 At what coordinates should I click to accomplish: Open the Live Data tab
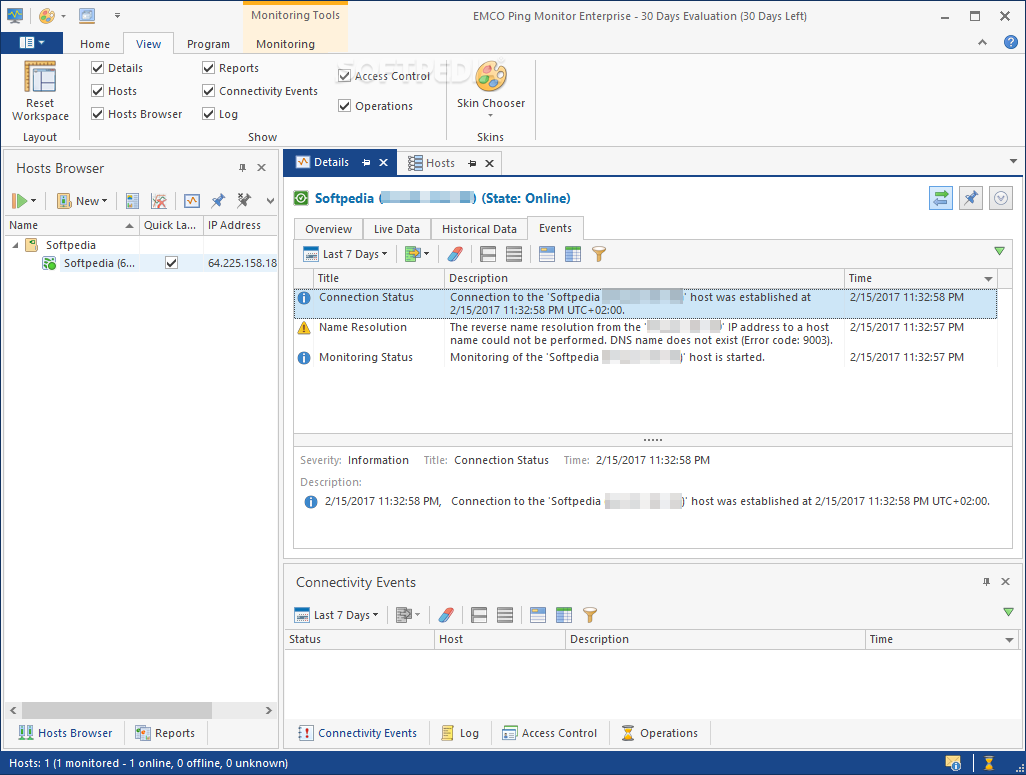point(397,228)
